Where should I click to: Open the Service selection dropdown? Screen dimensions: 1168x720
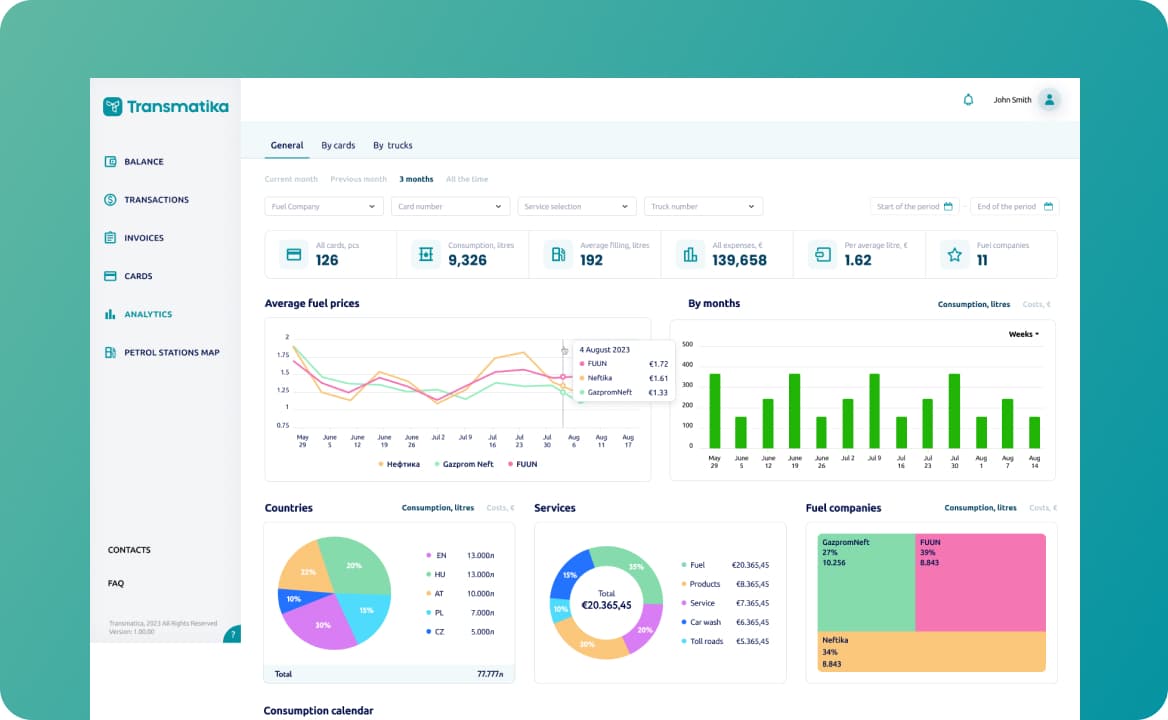[x=577, y=206]
